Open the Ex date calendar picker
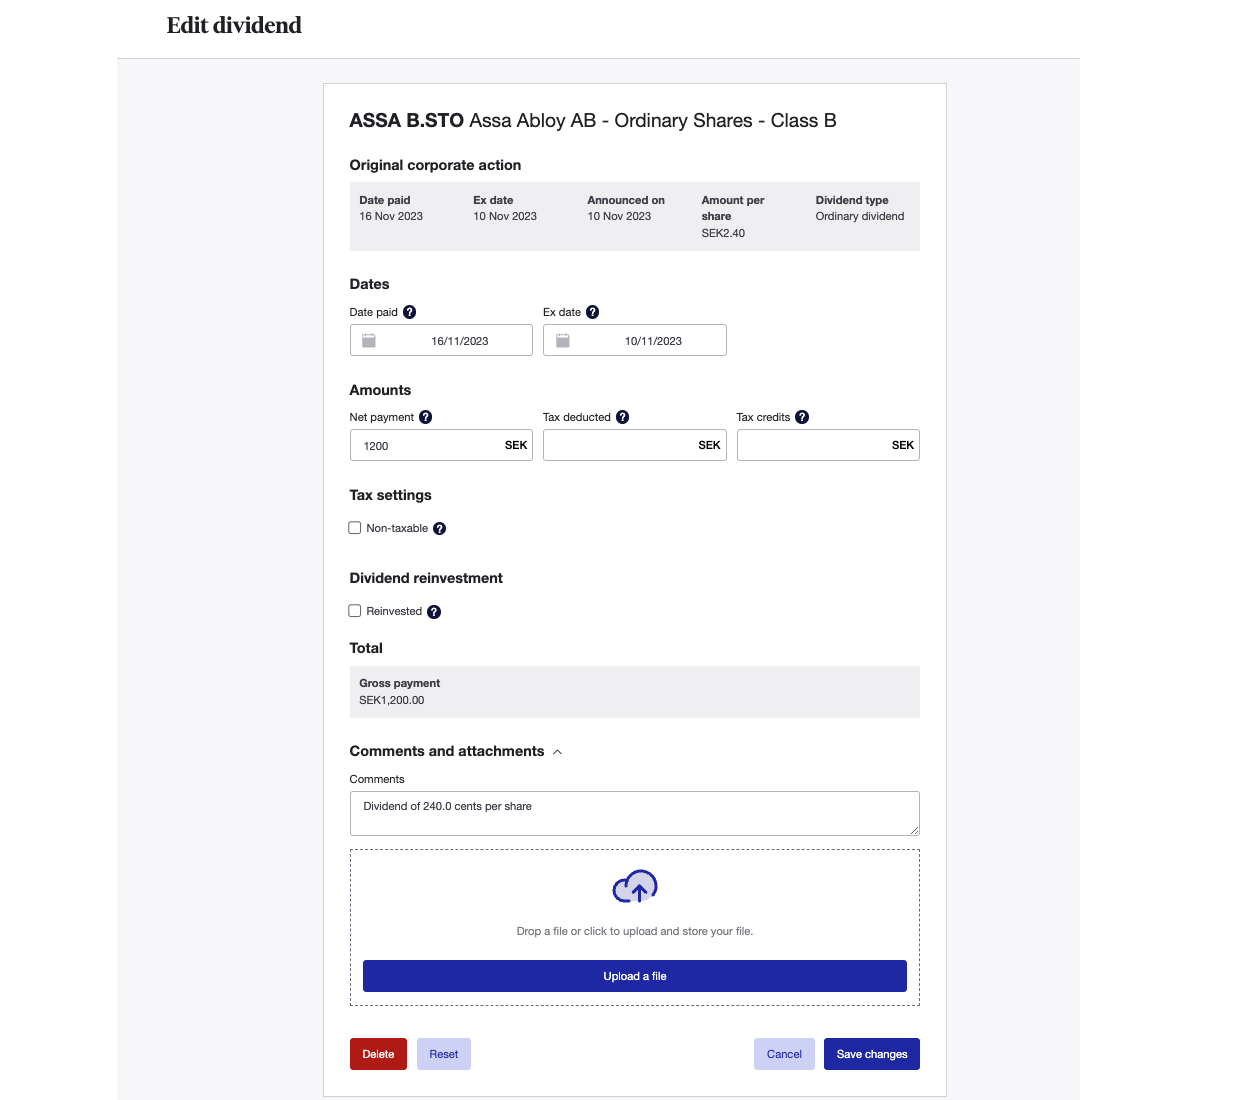1250x1100 pixels. pyautogui.click(x=562, y=340)
